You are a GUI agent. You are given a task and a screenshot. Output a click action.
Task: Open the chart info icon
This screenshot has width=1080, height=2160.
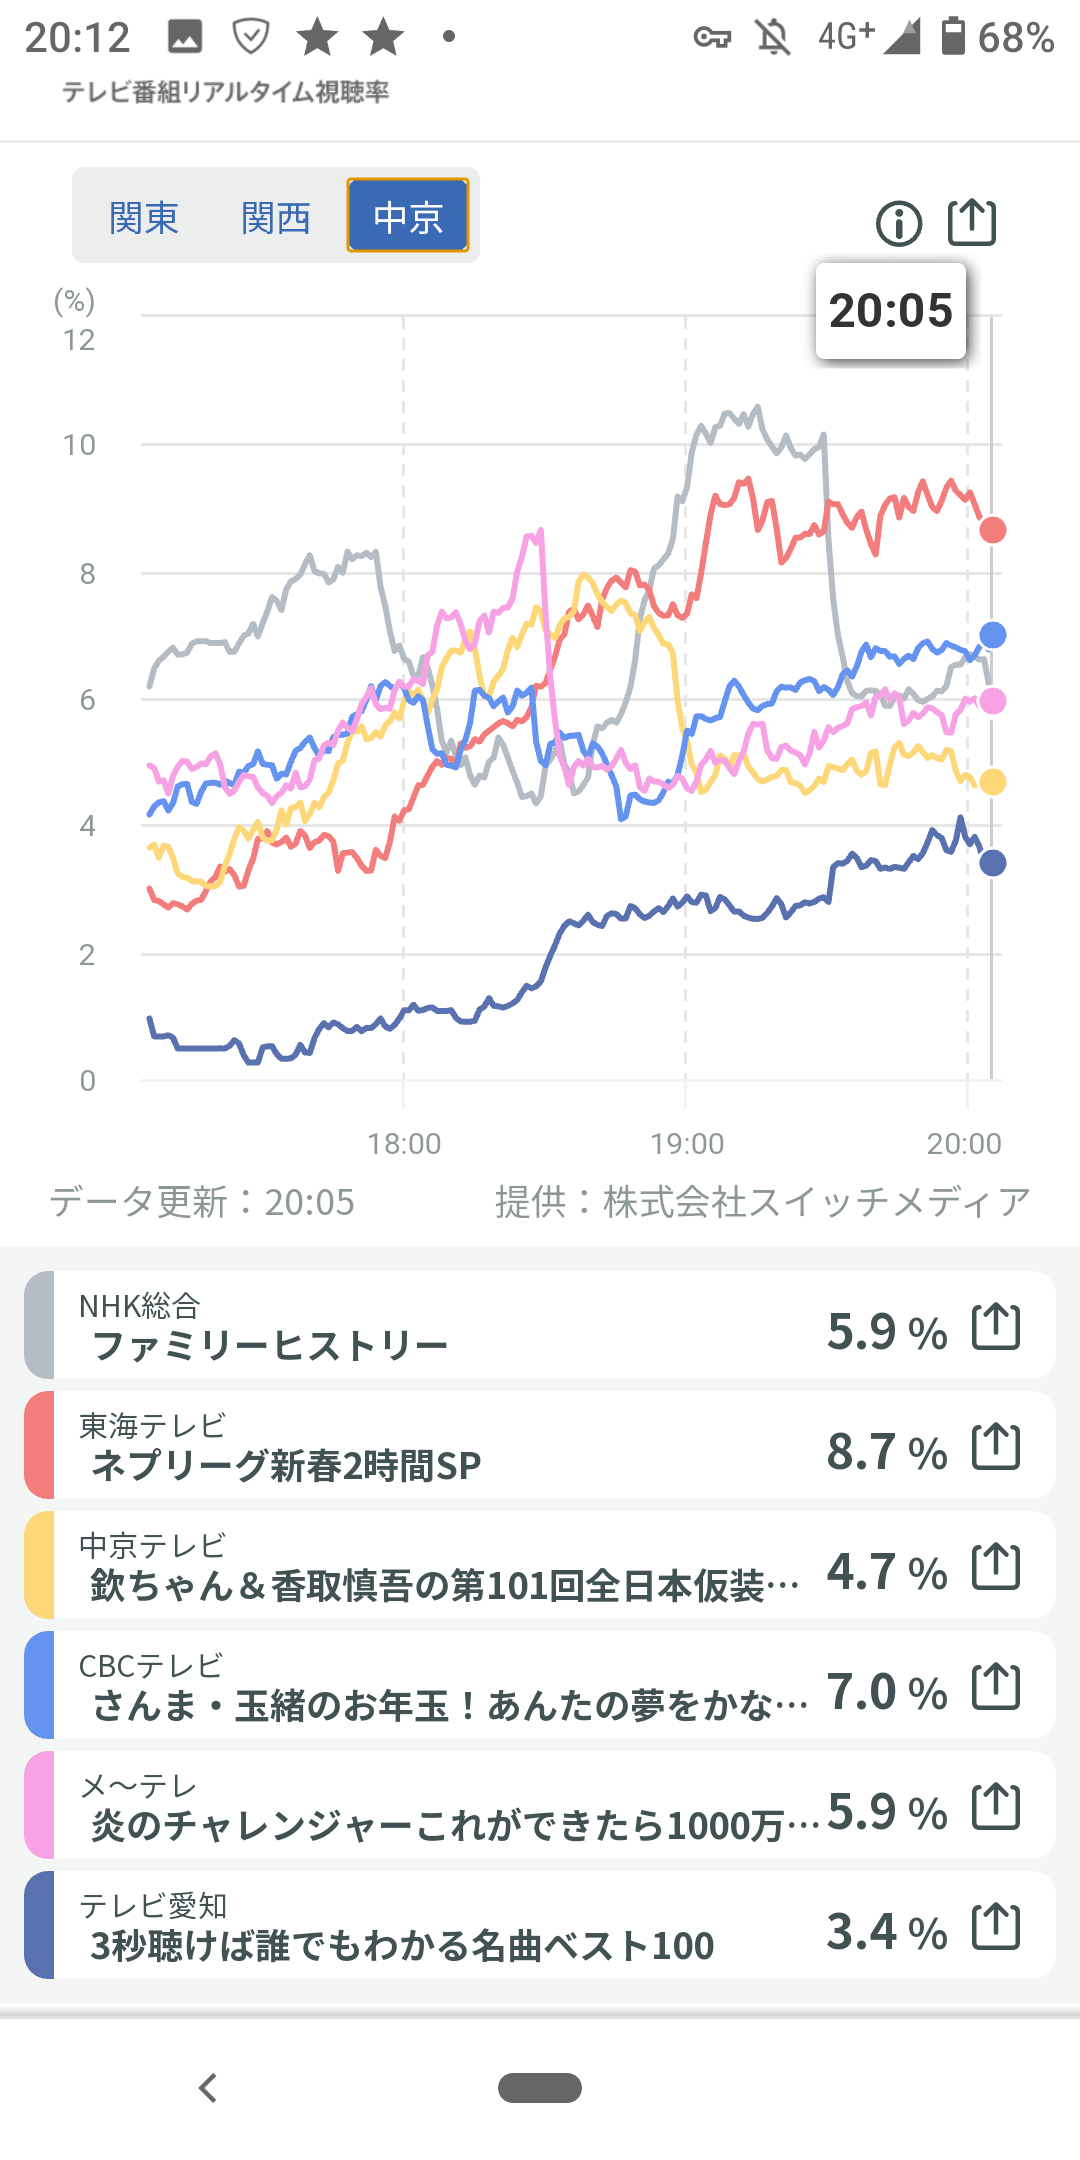pos(898,223)
